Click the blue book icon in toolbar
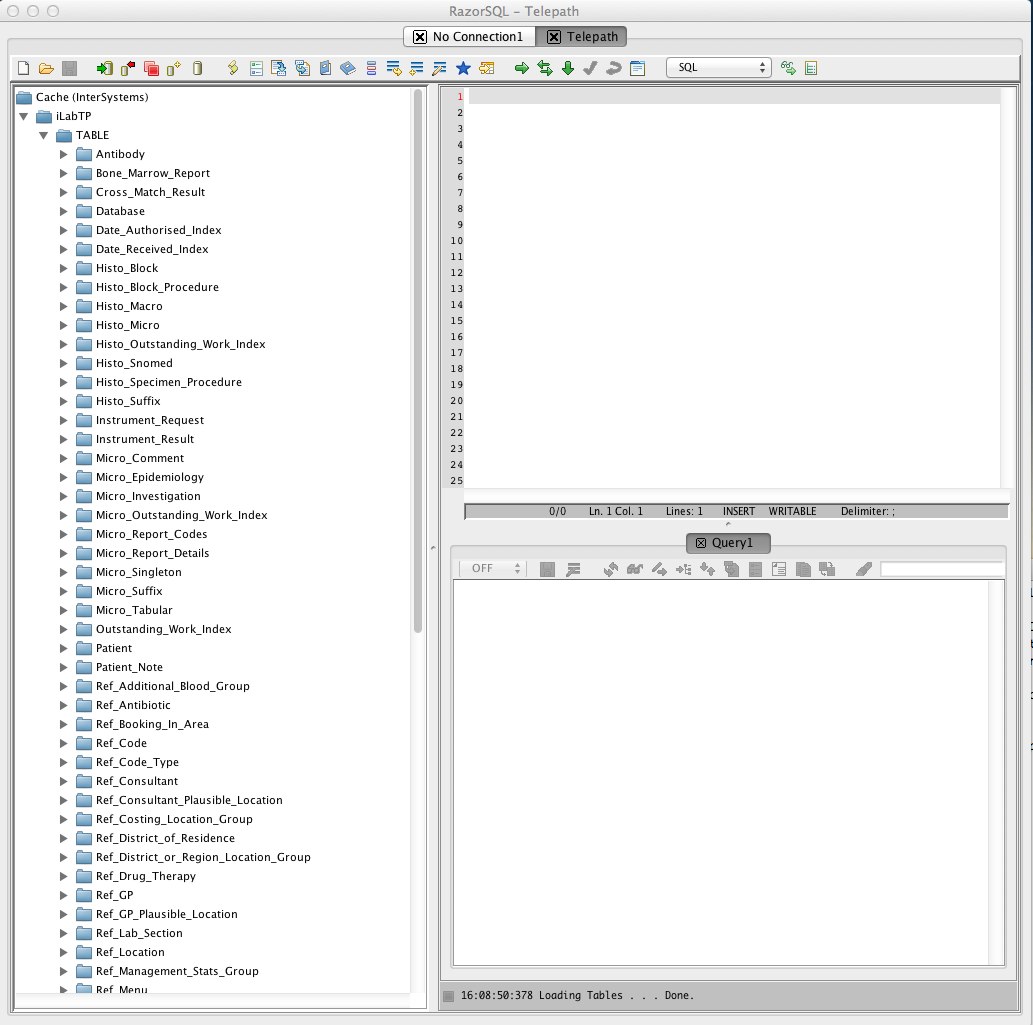Screen dimensions: 1033x1025 tap(348, 68)
